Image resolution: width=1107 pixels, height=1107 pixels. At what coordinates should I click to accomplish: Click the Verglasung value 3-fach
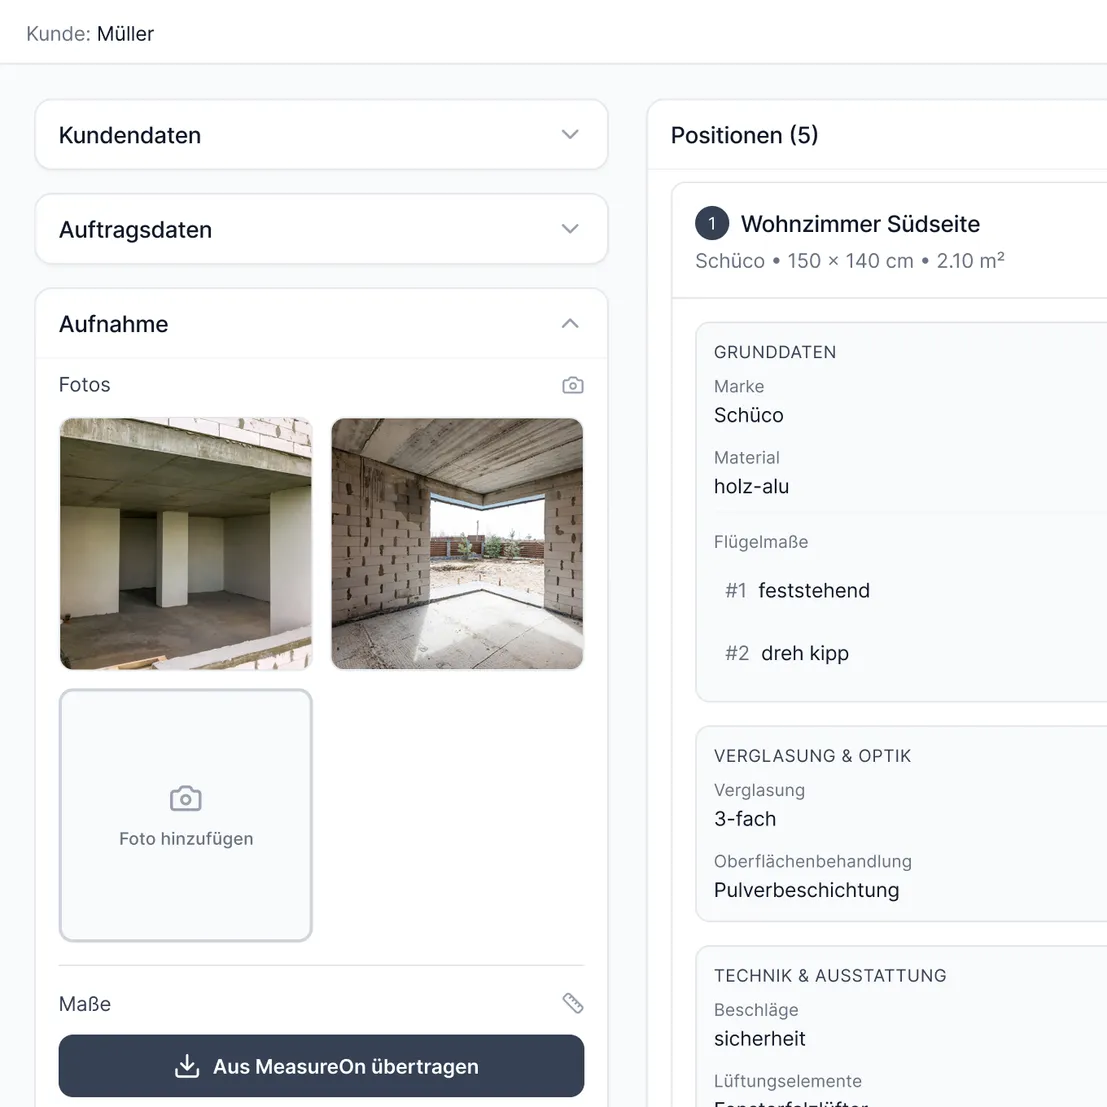coord(744,819)
